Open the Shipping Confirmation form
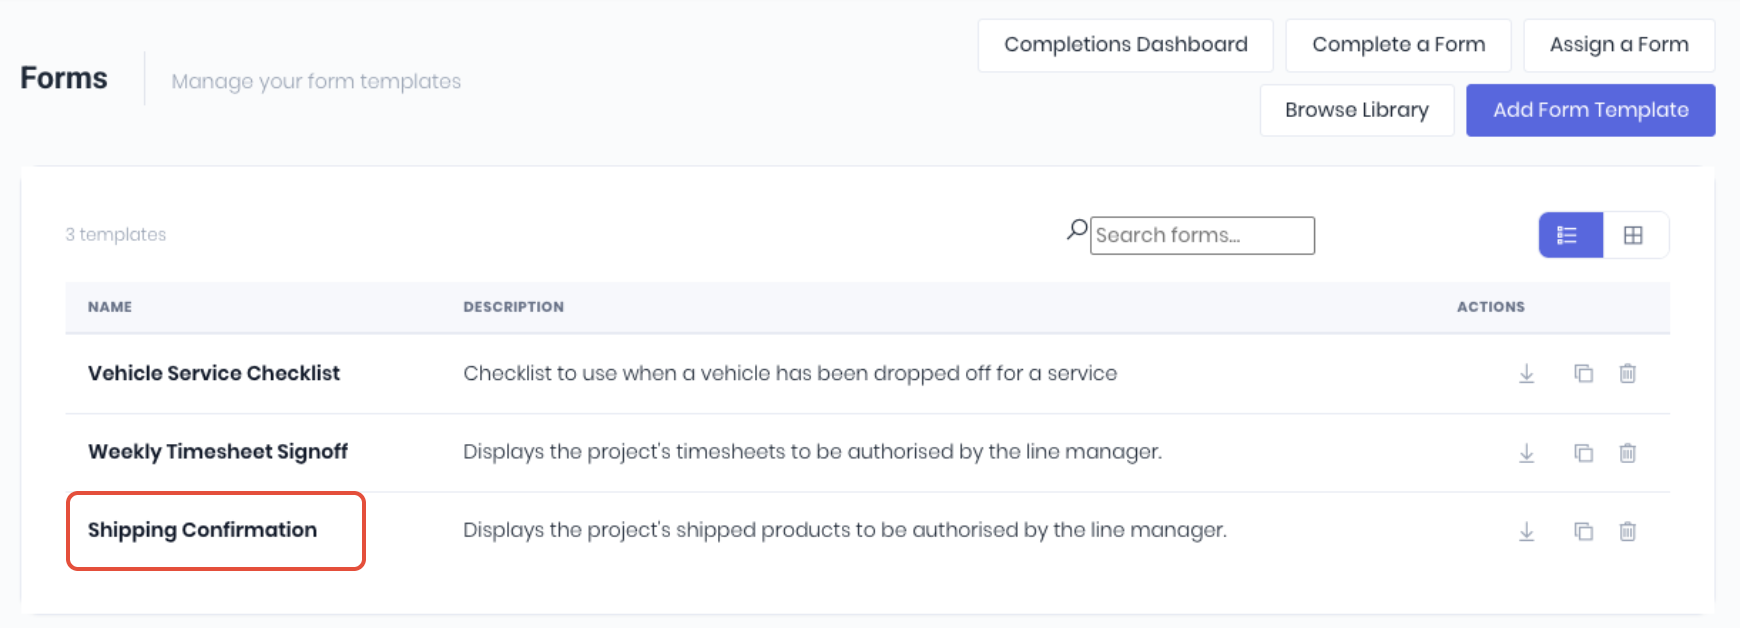This screenshot has width=1740, height=628. point(202,530)
